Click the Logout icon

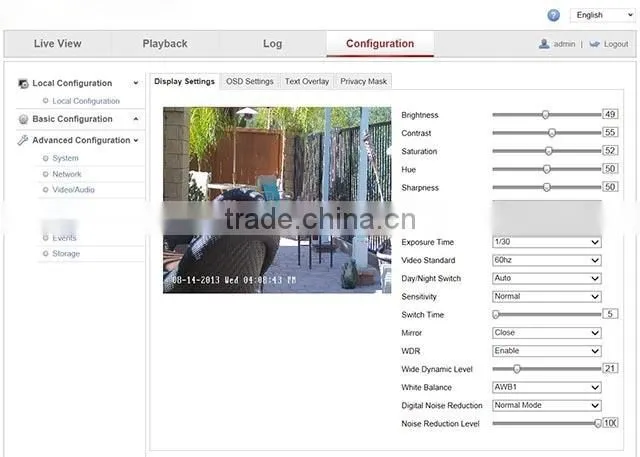(x=594, y=44)
